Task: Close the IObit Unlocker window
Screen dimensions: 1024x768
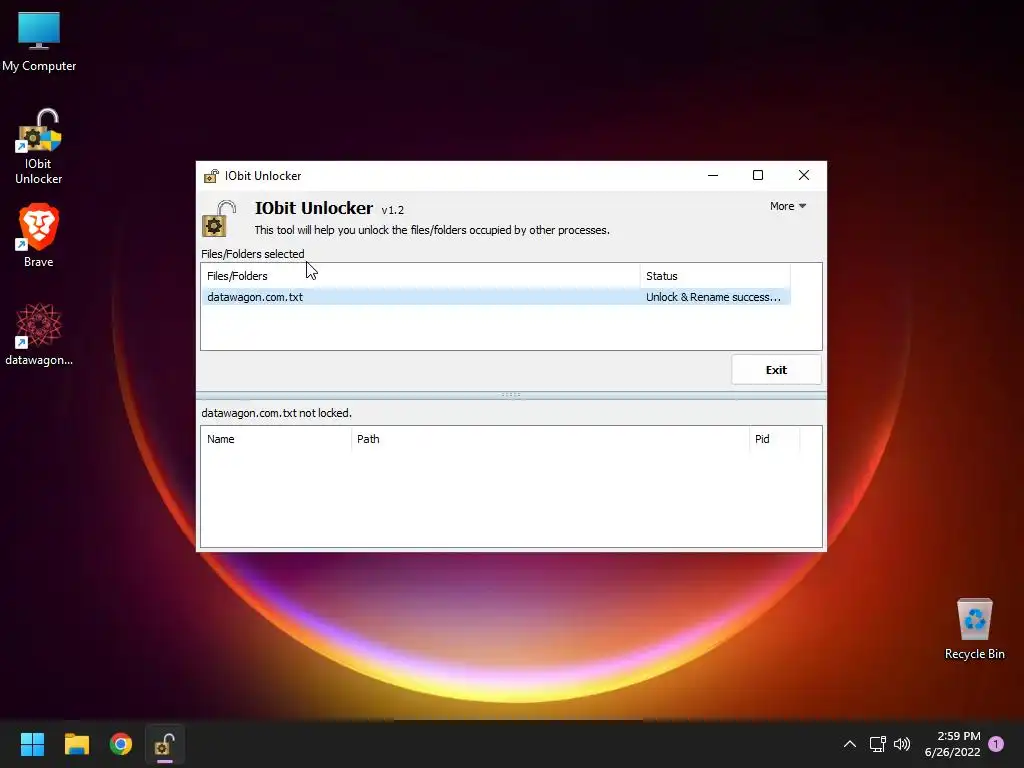Action: (x=804, y=175)
